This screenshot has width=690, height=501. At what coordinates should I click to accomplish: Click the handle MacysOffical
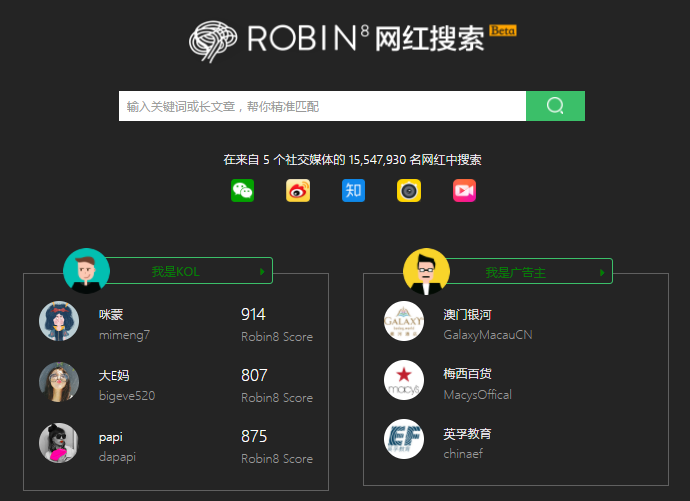tap(478, 395)
